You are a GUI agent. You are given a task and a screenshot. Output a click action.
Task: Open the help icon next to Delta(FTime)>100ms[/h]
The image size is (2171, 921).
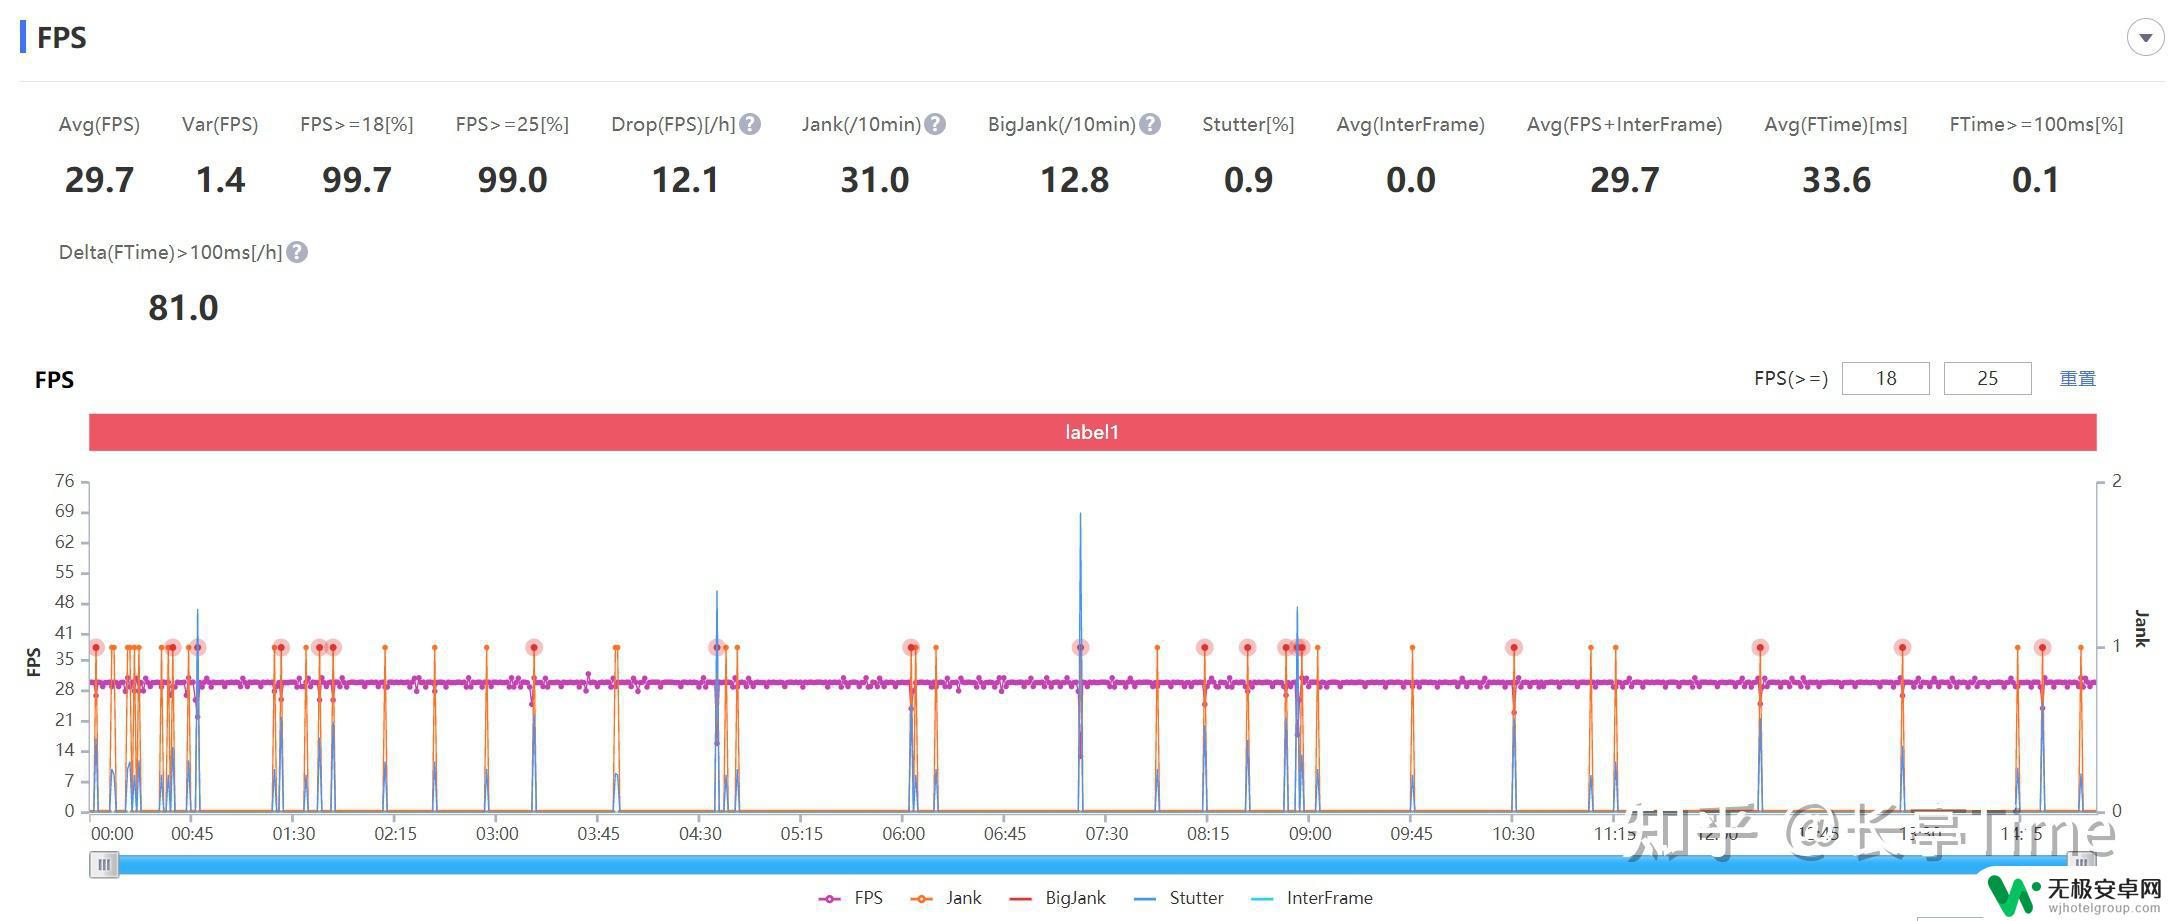[297, 252]
